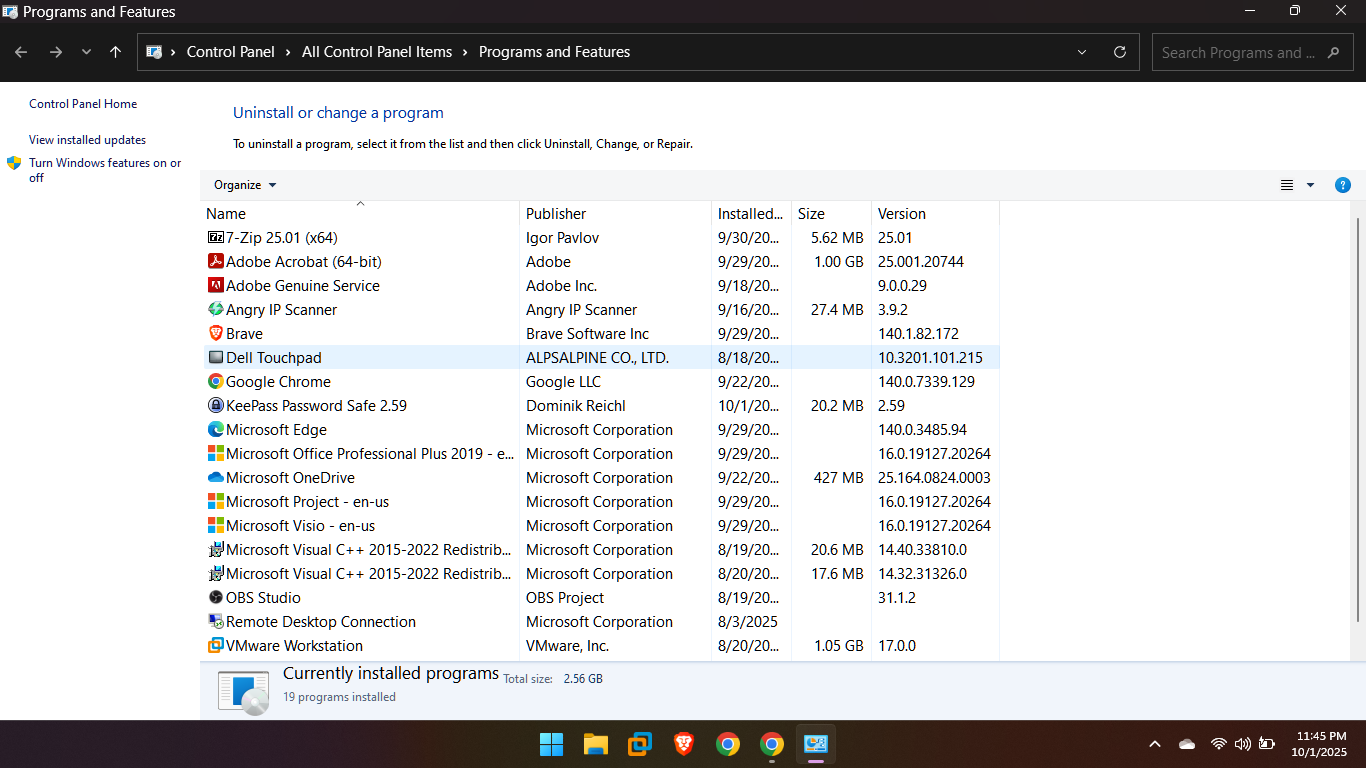The height and width of the screenshot is (768, 1366).
Task: Expand the view options dropdown arrow
Action: pyautogui.click(x=1310, y=185)
